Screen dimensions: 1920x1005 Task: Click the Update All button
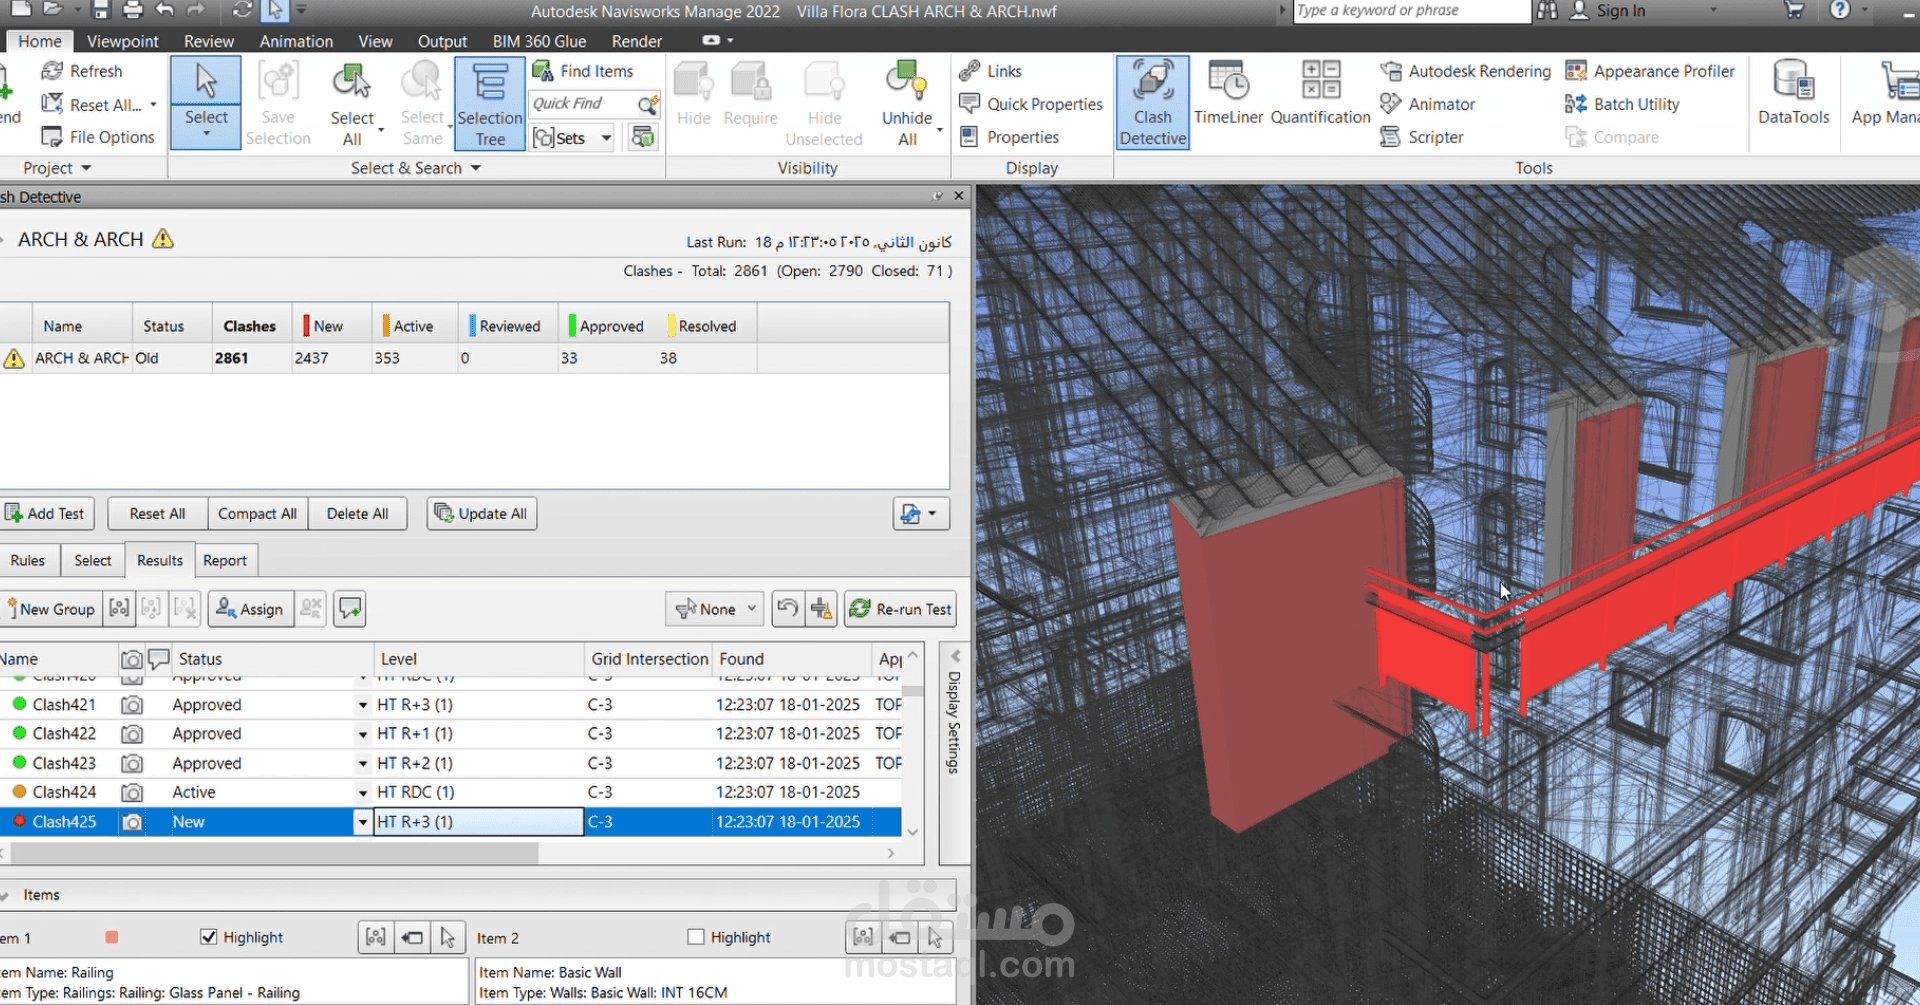[481, 513]
